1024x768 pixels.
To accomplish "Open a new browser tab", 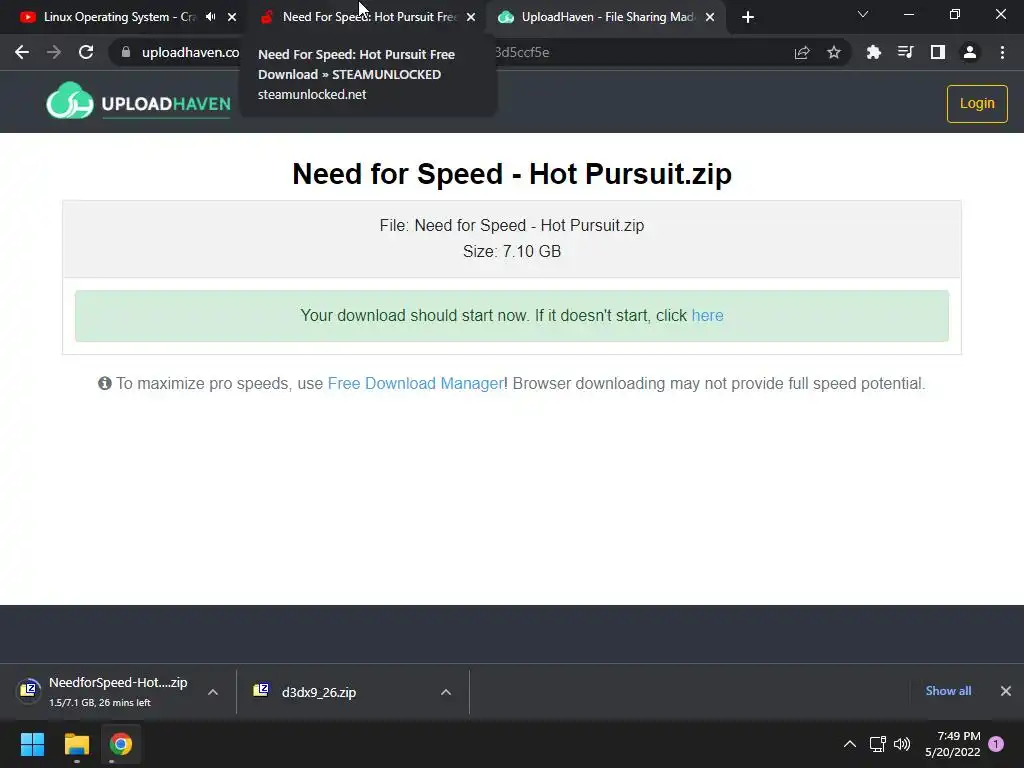I will tap(748, 17).
